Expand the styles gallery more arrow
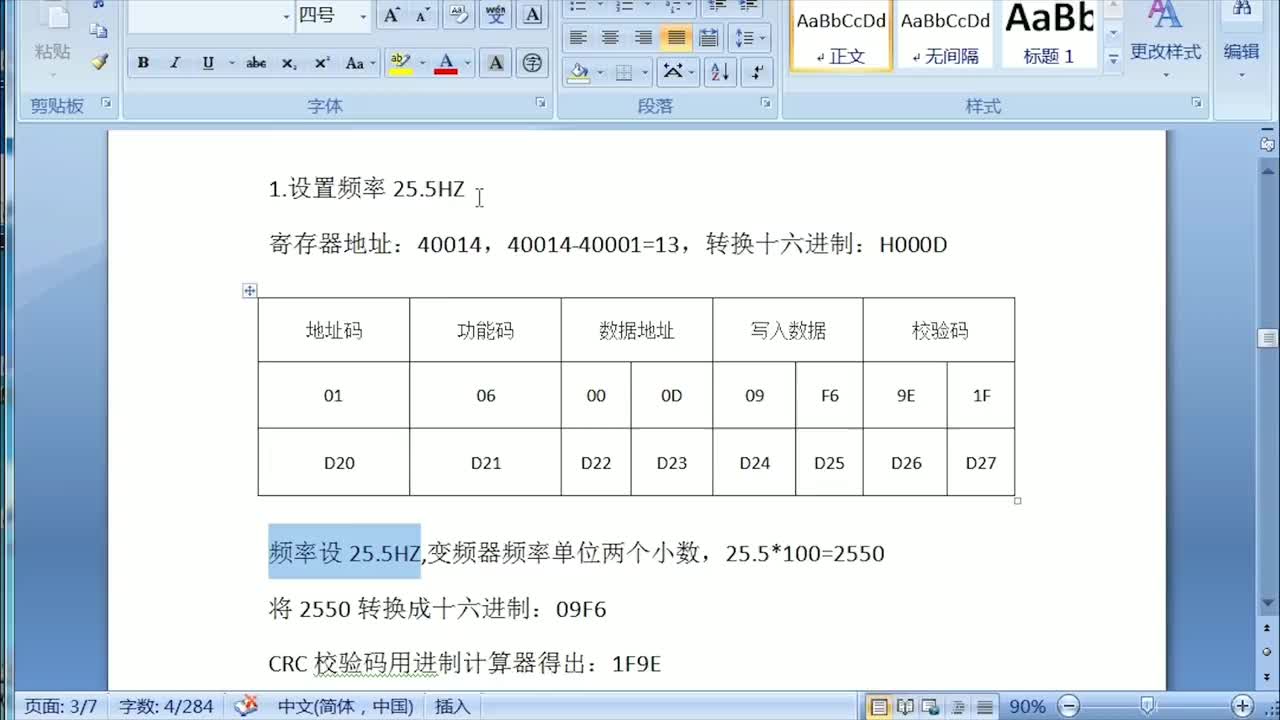The image size is (1280, 720). tap(1113, 59)
